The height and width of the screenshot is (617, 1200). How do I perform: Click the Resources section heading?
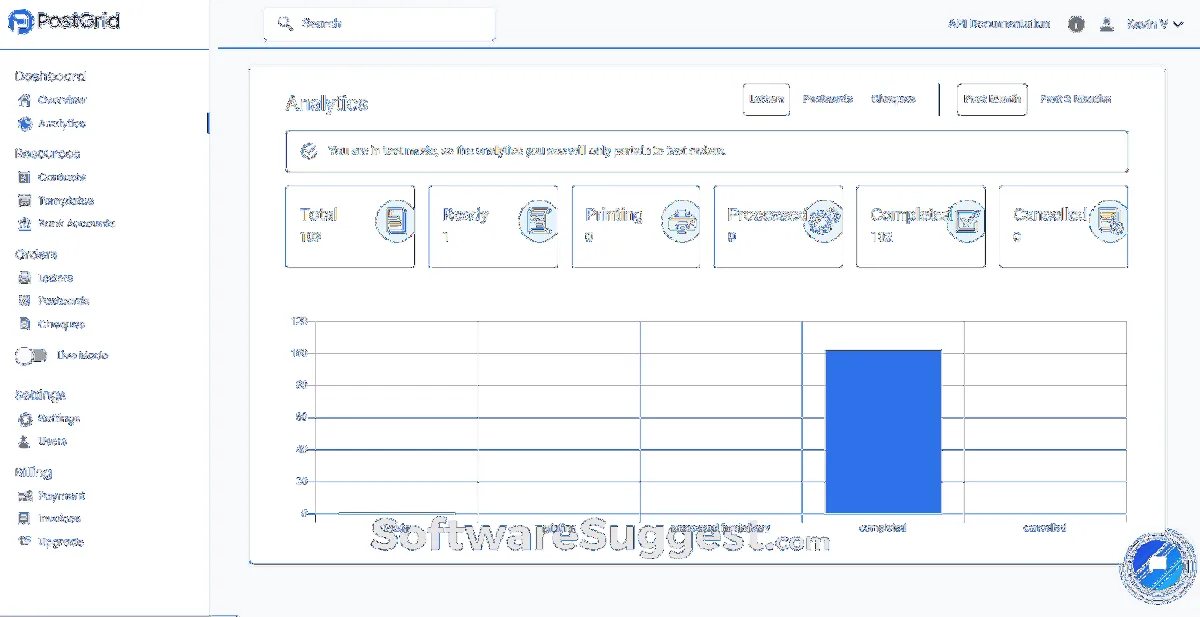[47, 153]
